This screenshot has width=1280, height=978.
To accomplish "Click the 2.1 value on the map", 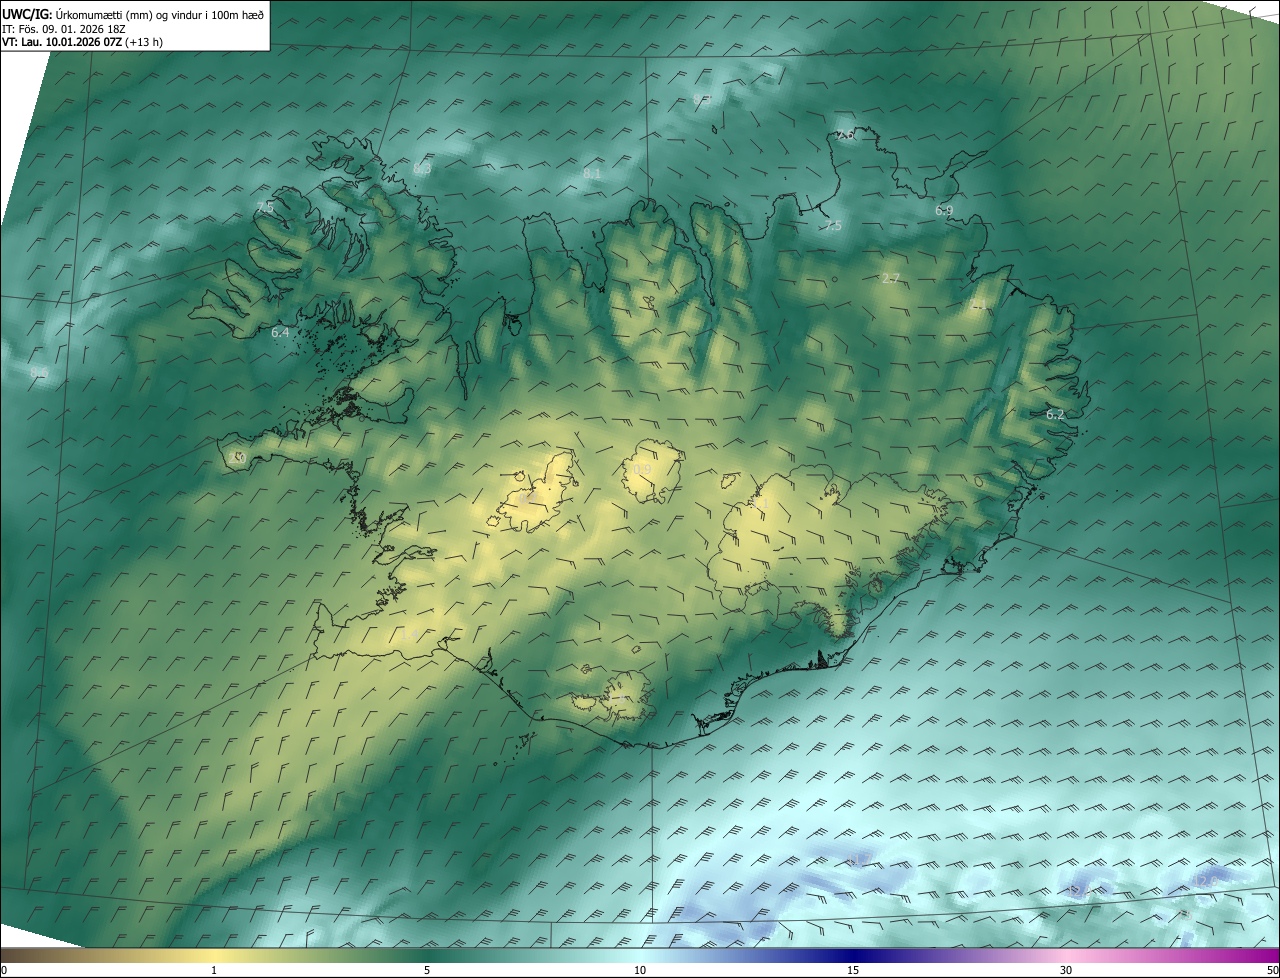I will [978, 305].
